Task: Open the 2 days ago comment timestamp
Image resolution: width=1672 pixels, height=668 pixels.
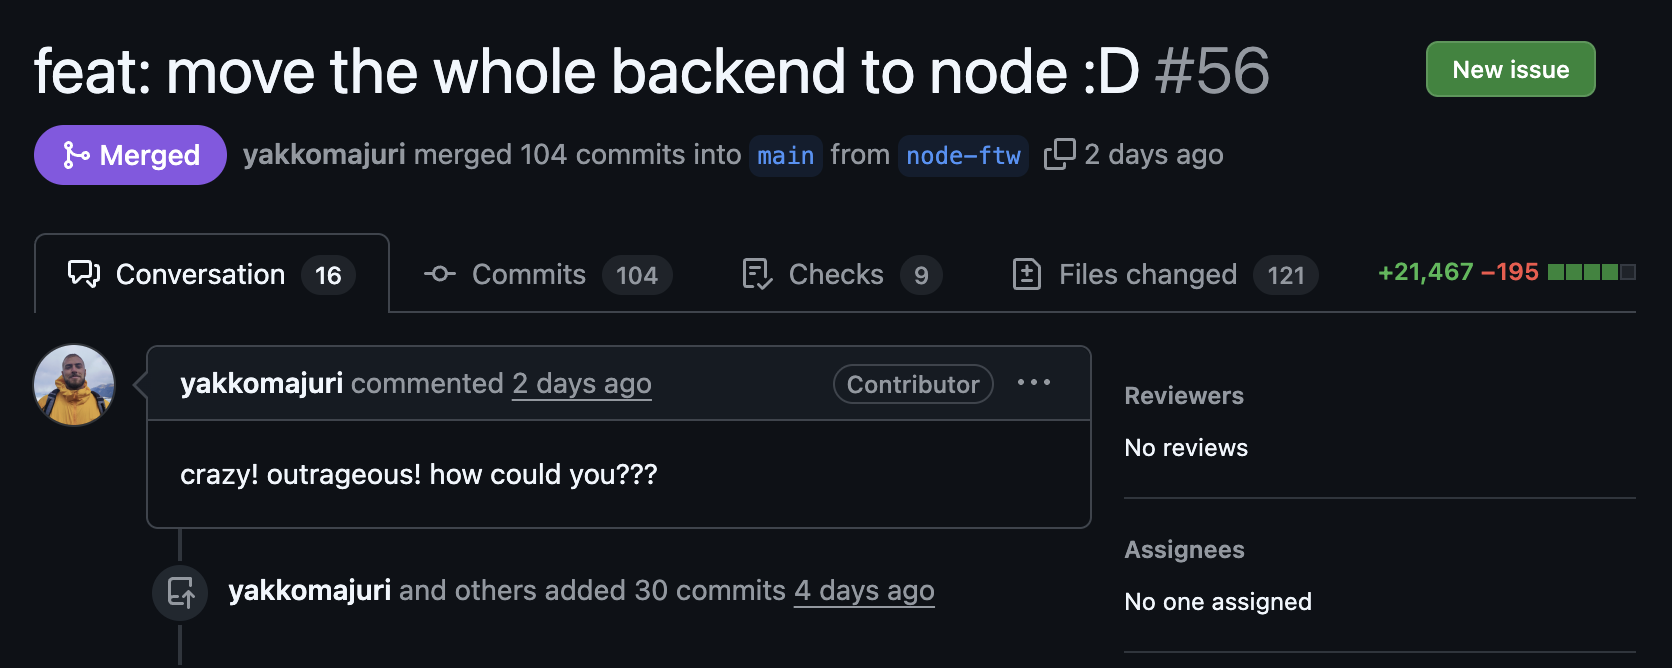Action: [581, 383]
